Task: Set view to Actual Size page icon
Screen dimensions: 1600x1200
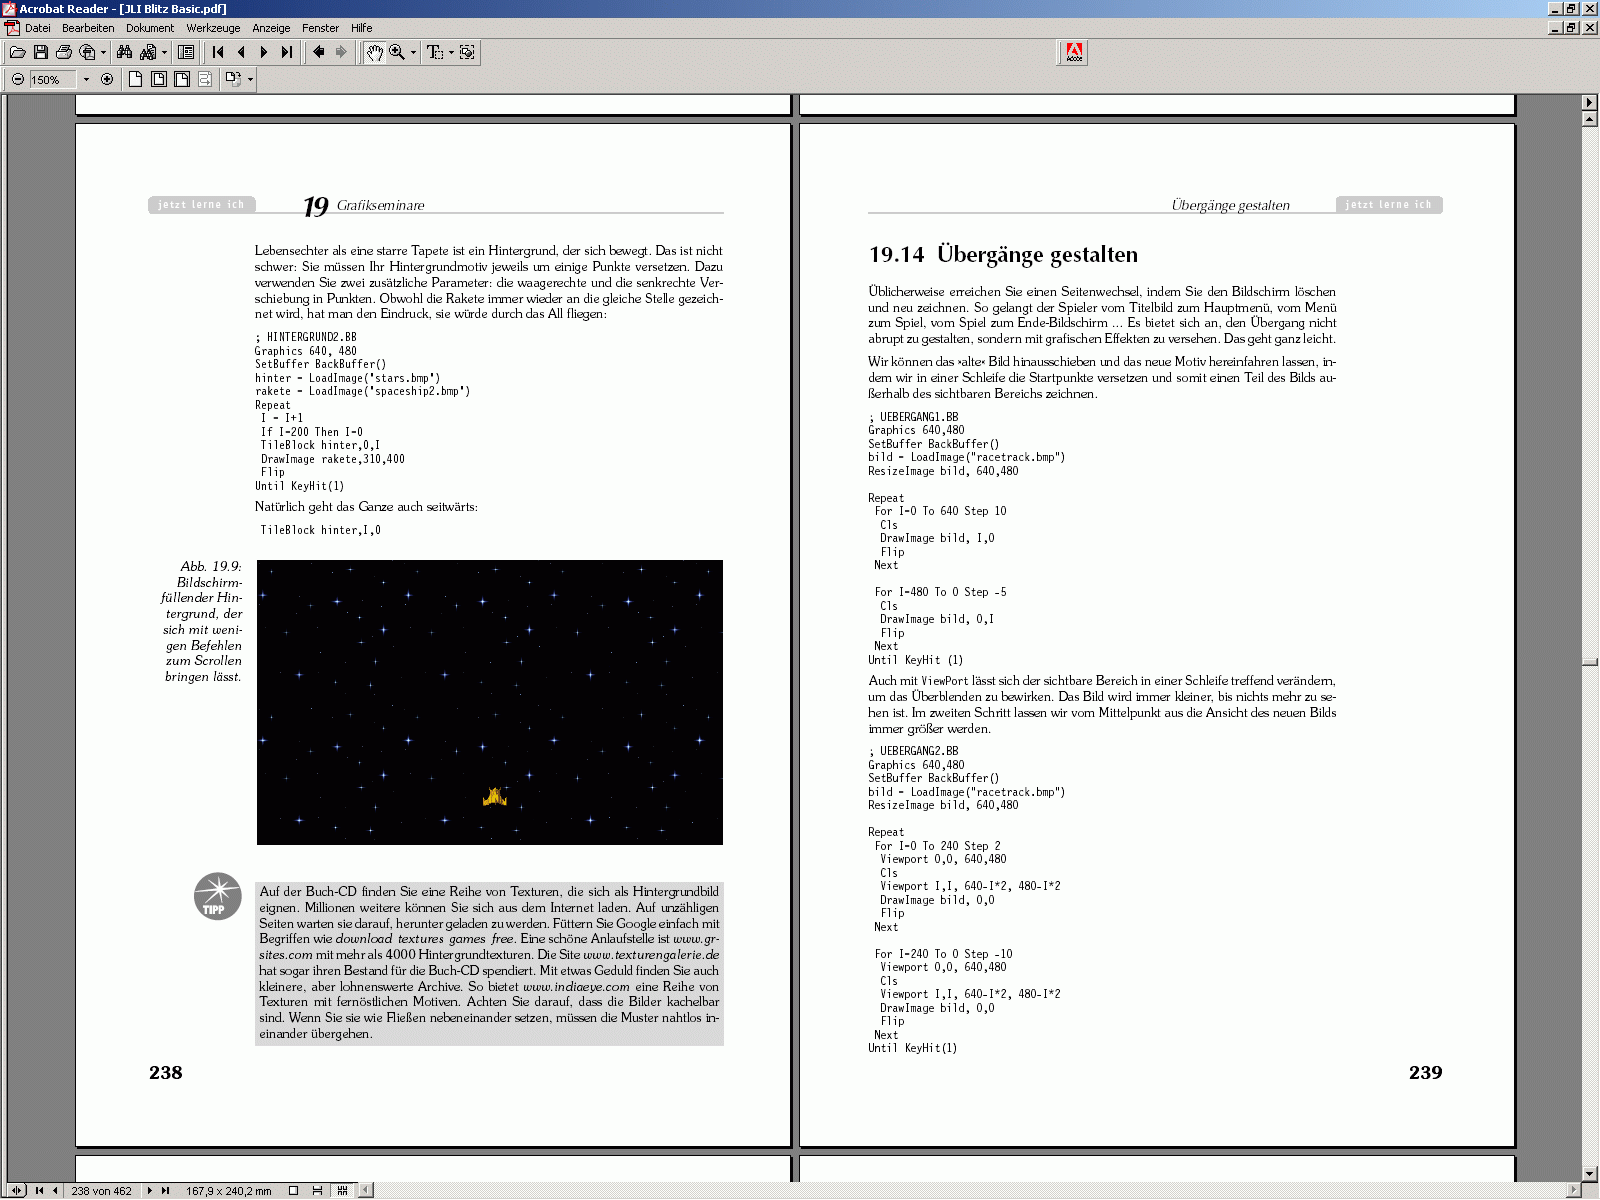Action: click(135, 79)
